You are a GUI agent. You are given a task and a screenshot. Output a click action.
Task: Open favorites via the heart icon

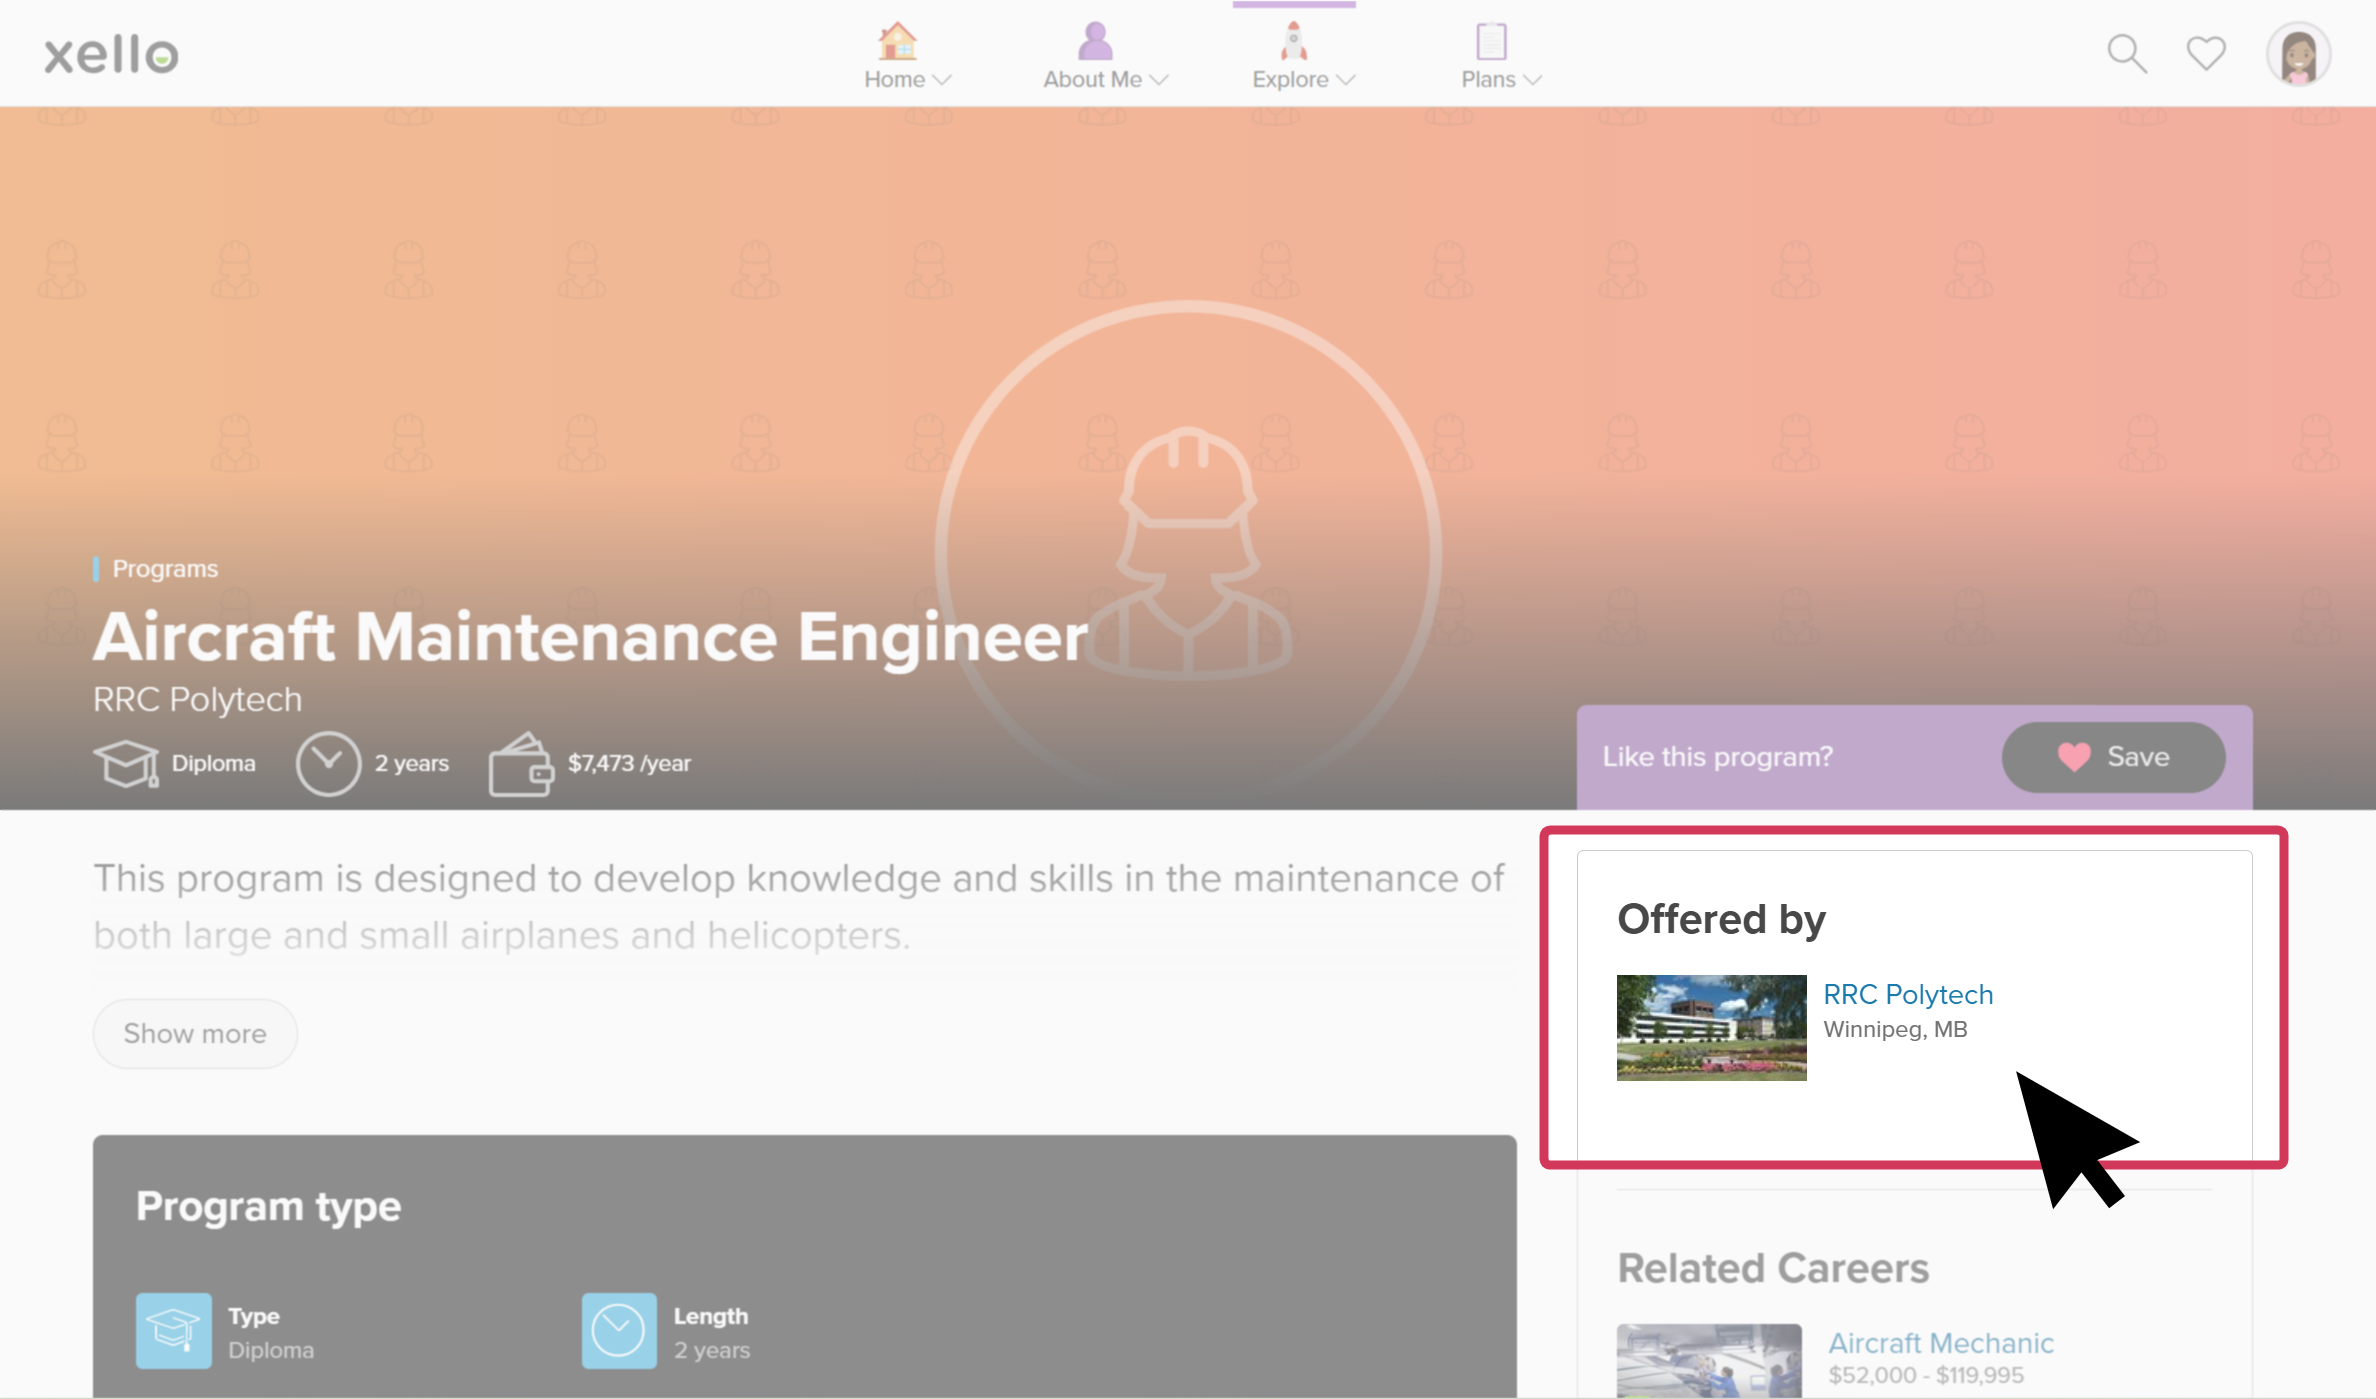click(2206, 53)
